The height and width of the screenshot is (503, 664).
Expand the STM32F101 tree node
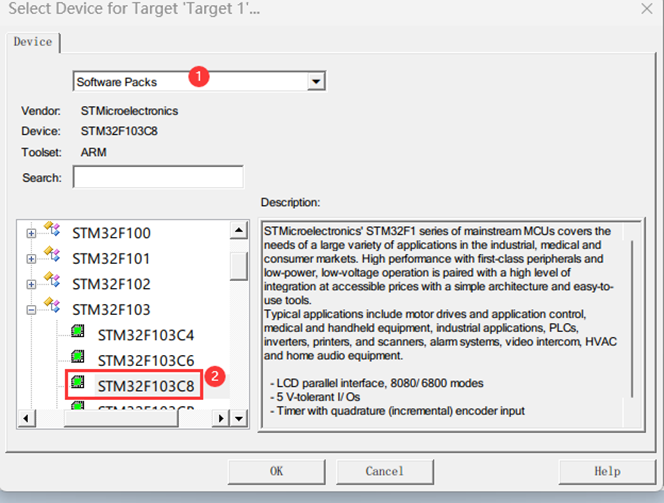coord(31,259)
